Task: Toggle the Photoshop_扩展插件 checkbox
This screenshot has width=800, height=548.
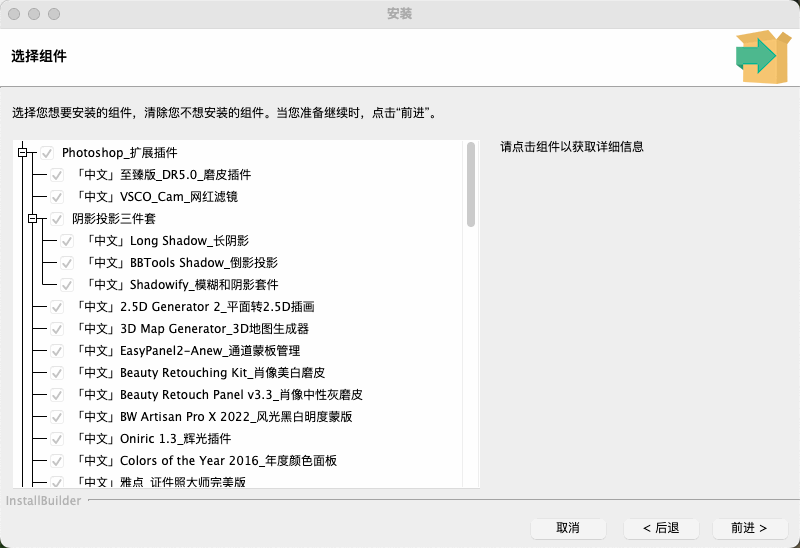Action: click(47, 153)
